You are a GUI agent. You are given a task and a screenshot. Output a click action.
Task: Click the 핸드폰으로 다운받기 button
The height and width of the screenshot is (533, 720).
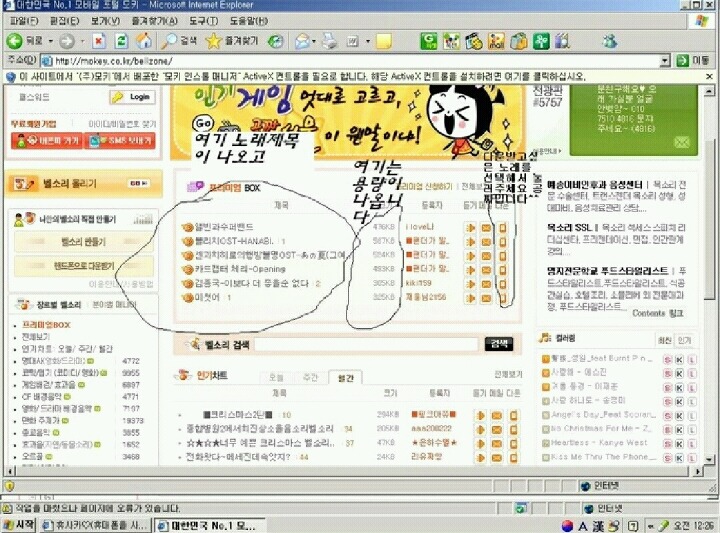84,266
